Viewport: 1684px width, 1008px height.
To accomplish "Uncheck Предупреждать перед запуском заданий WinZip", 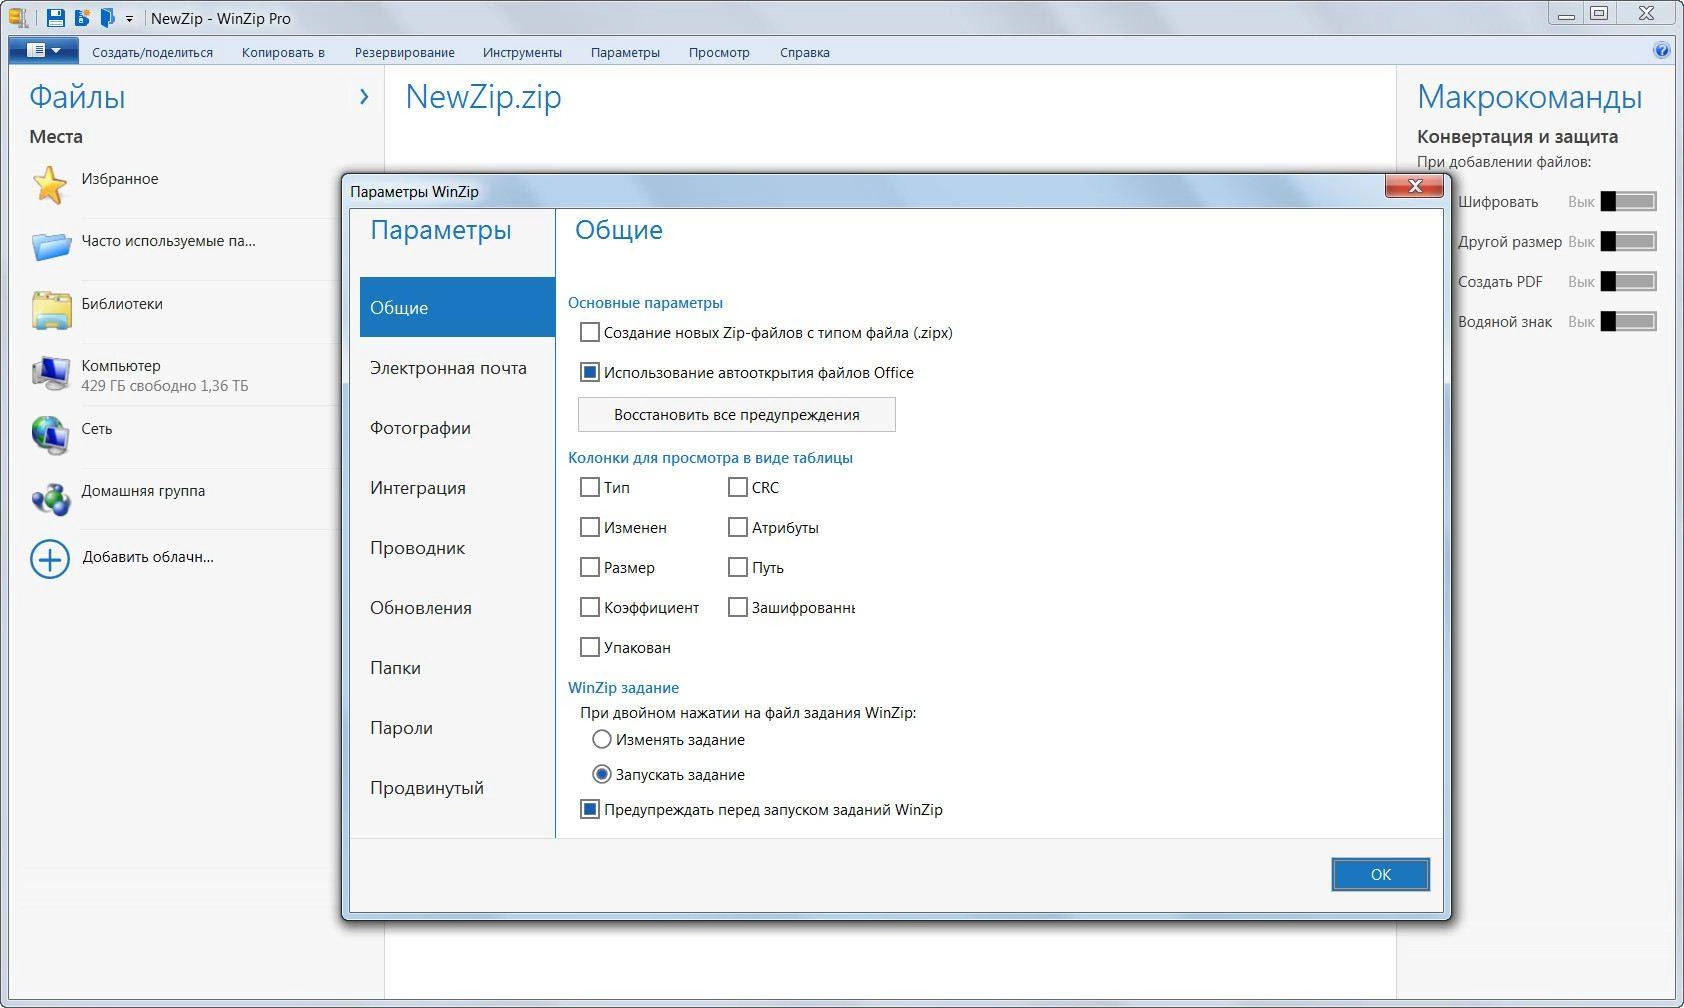I will (590, 809).
